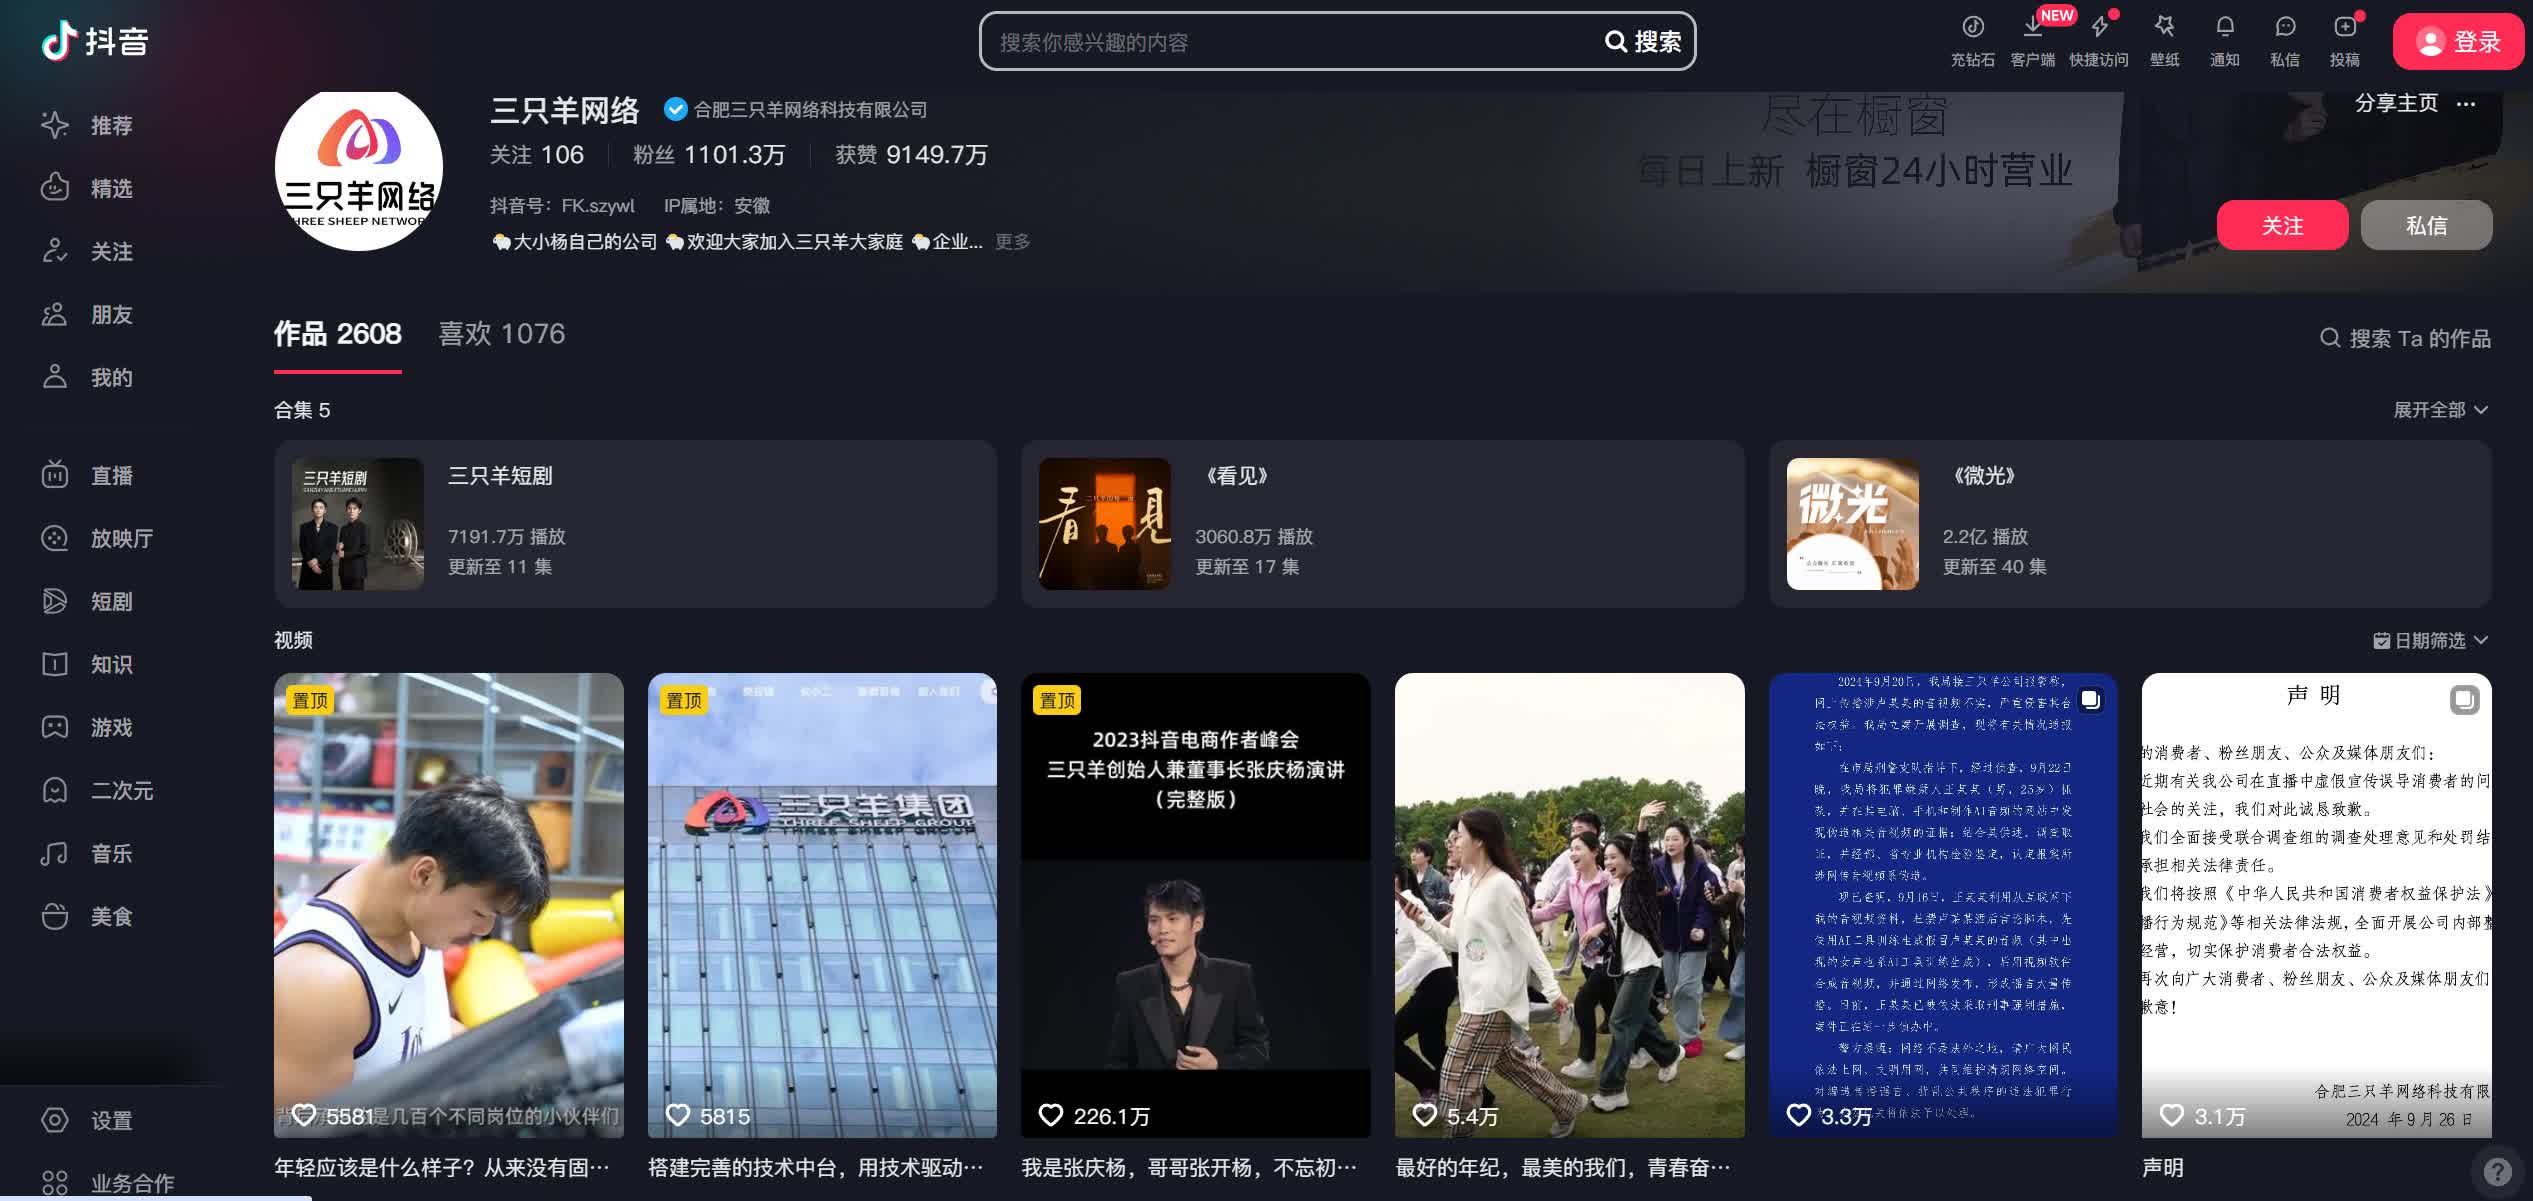Image resolution: width=2533 pixels, height=1201 pixels.
Task: Open the 2023抖音电商作者峰会 speech video
Action: 1195,905
